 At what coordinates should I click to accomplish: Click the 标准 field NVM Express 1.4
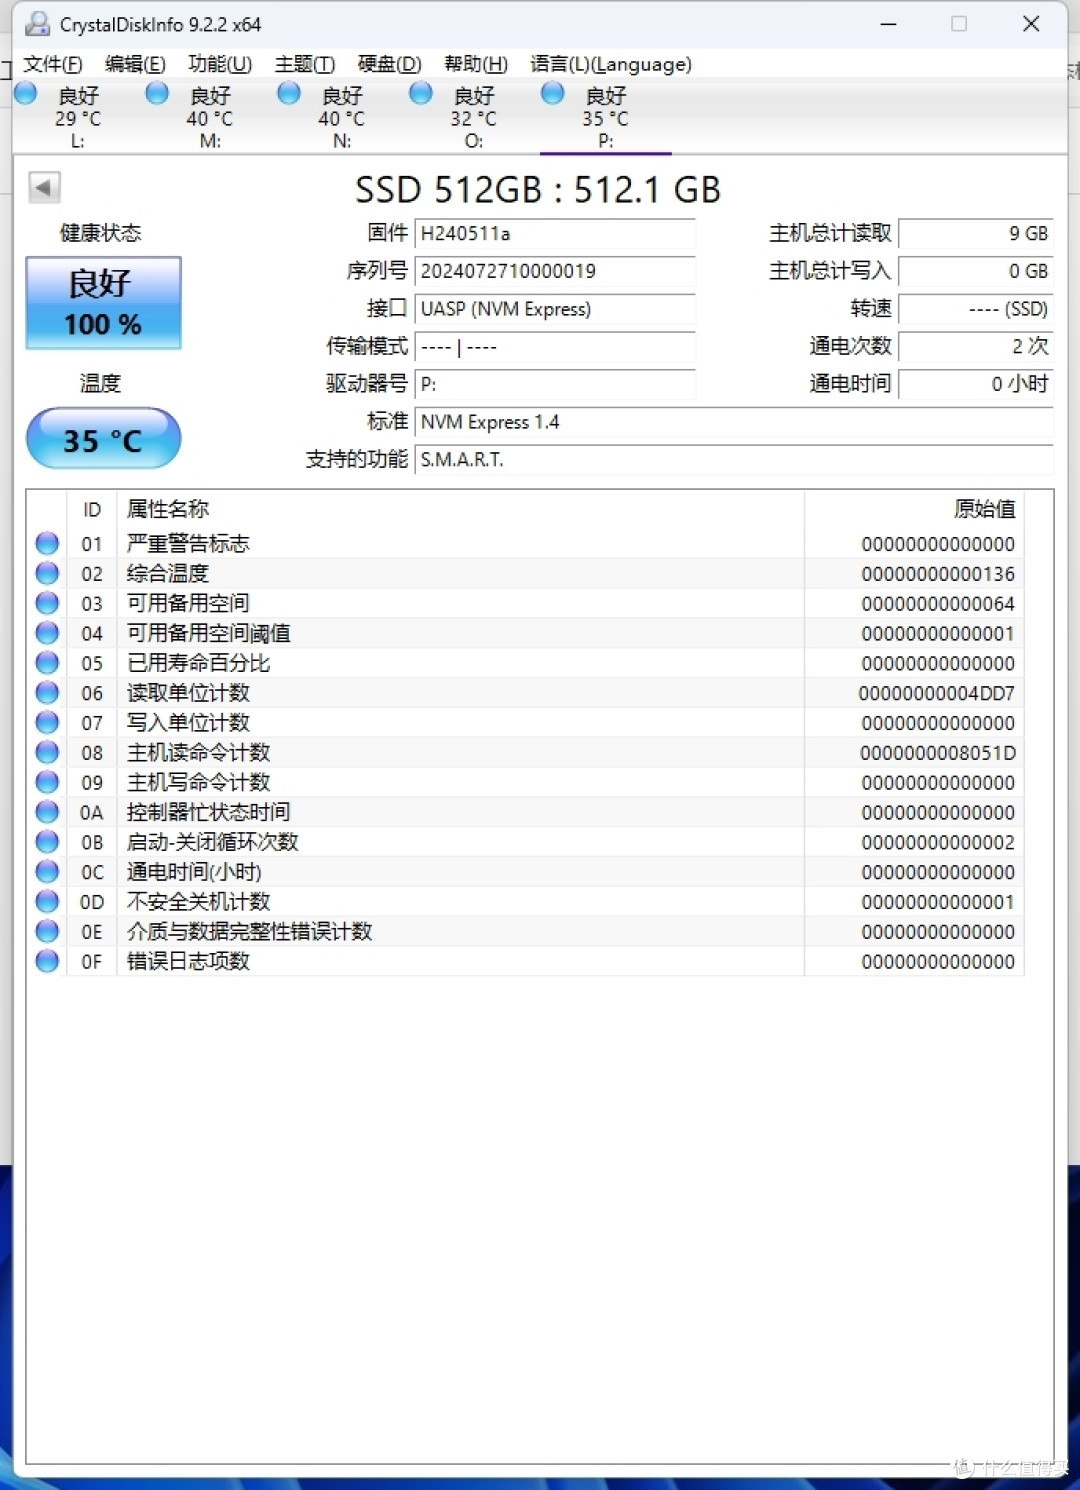(x=734, y=422)
